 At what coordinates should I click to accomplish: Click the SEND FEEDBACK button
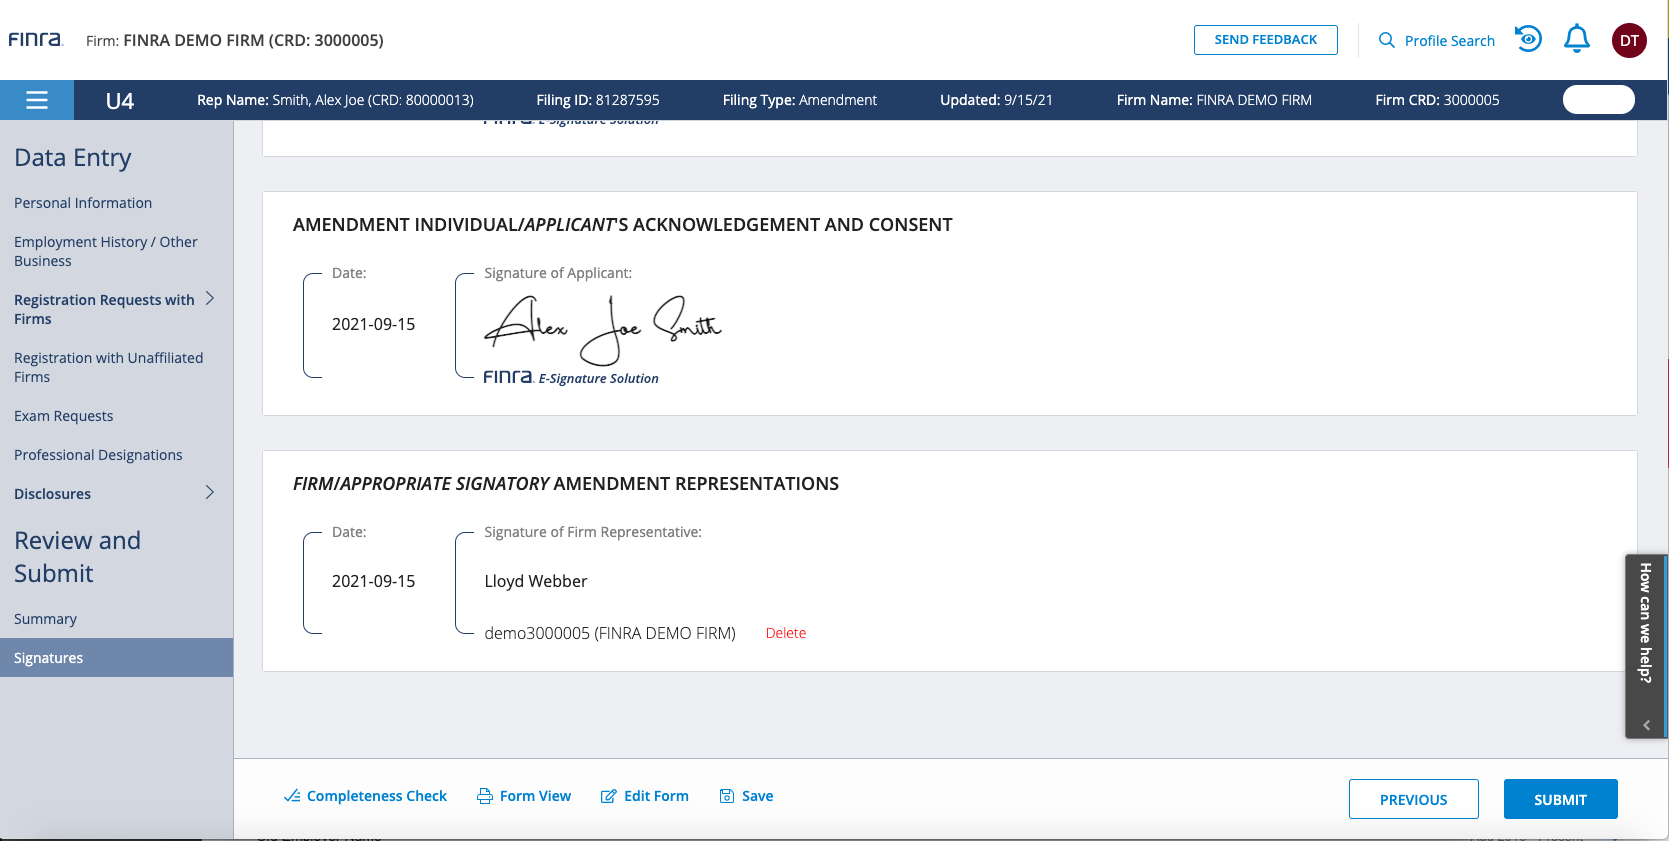pos(1265,40)
